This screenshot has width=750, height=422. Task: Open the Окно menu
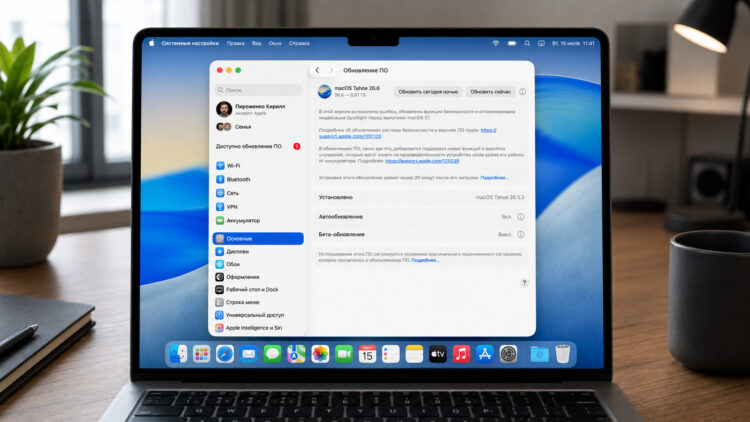pyautogui.click(x=275, y=43)
